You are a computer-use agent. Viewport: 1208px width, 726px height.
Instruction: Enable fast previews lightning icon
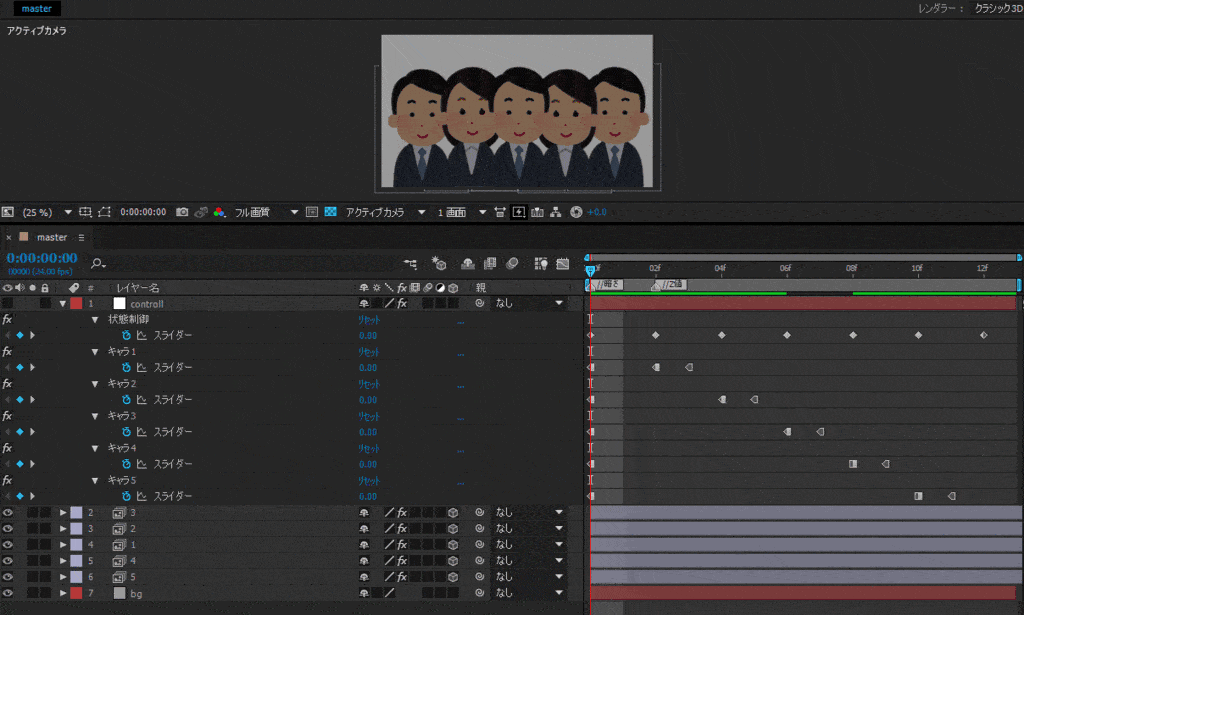tap(518, 212)
